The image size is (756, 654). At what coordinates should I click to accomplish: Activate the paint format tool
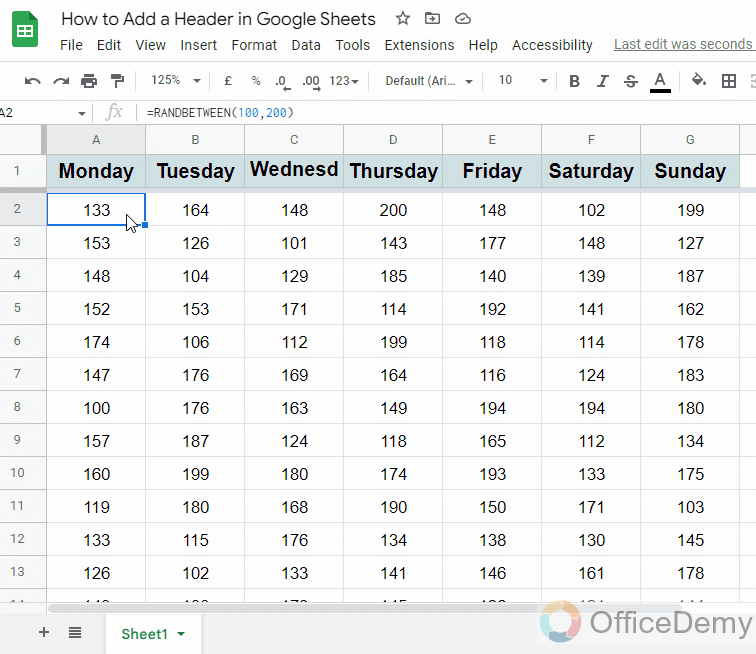[x=117, y=81]
